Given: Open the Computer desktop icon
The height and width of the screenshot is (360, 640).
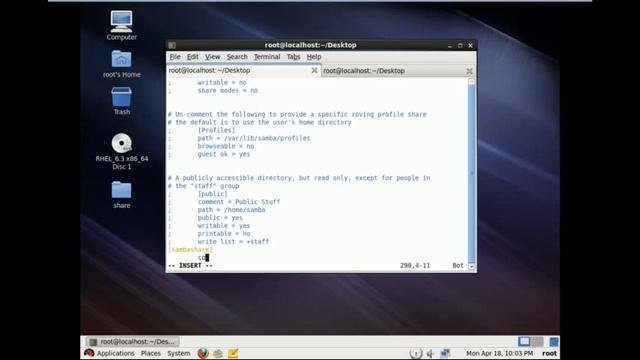Looking at the screenshot, I should click(x=121, y=22).
